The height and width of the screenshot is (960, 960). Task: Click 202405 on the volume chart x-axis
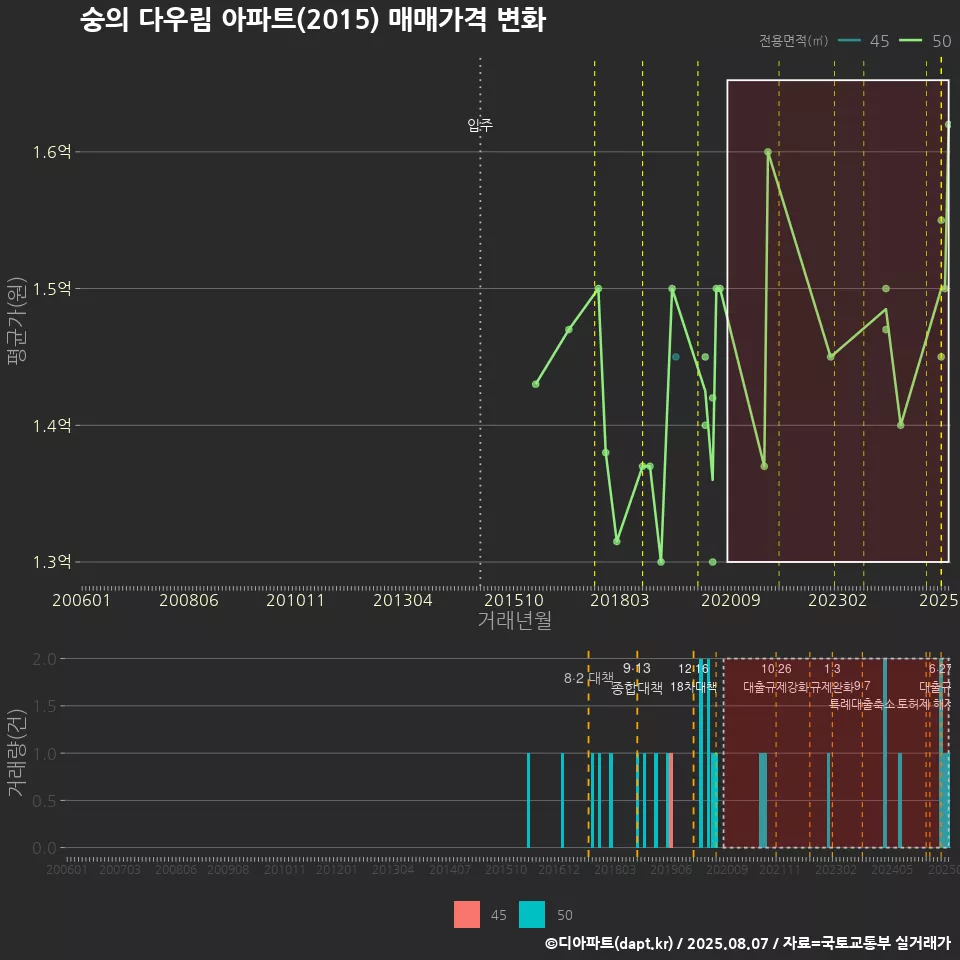coord(892,869)
